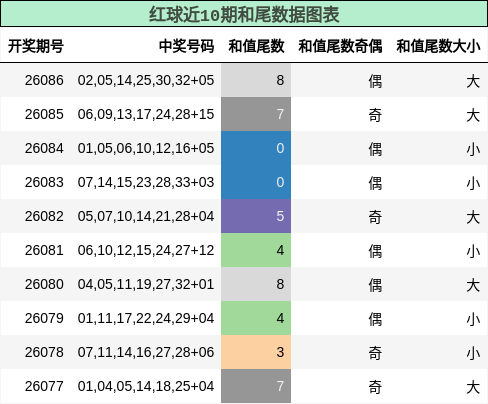Click the 和值尾数 column header
This screenshot has width=488, height=404.
256,46
